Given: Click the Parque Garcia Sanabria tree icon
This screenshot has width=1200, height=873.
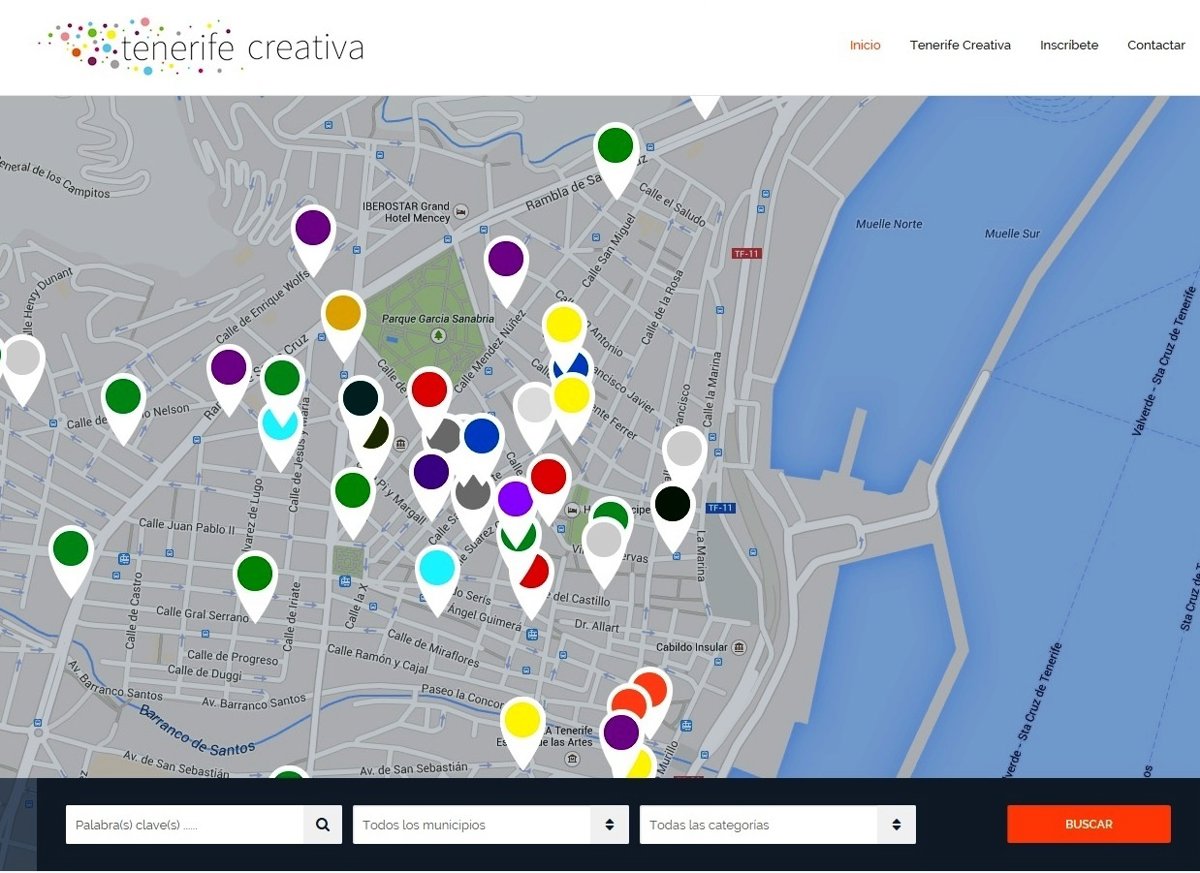Looking at the screenshot, I should (x=437, y=335).
